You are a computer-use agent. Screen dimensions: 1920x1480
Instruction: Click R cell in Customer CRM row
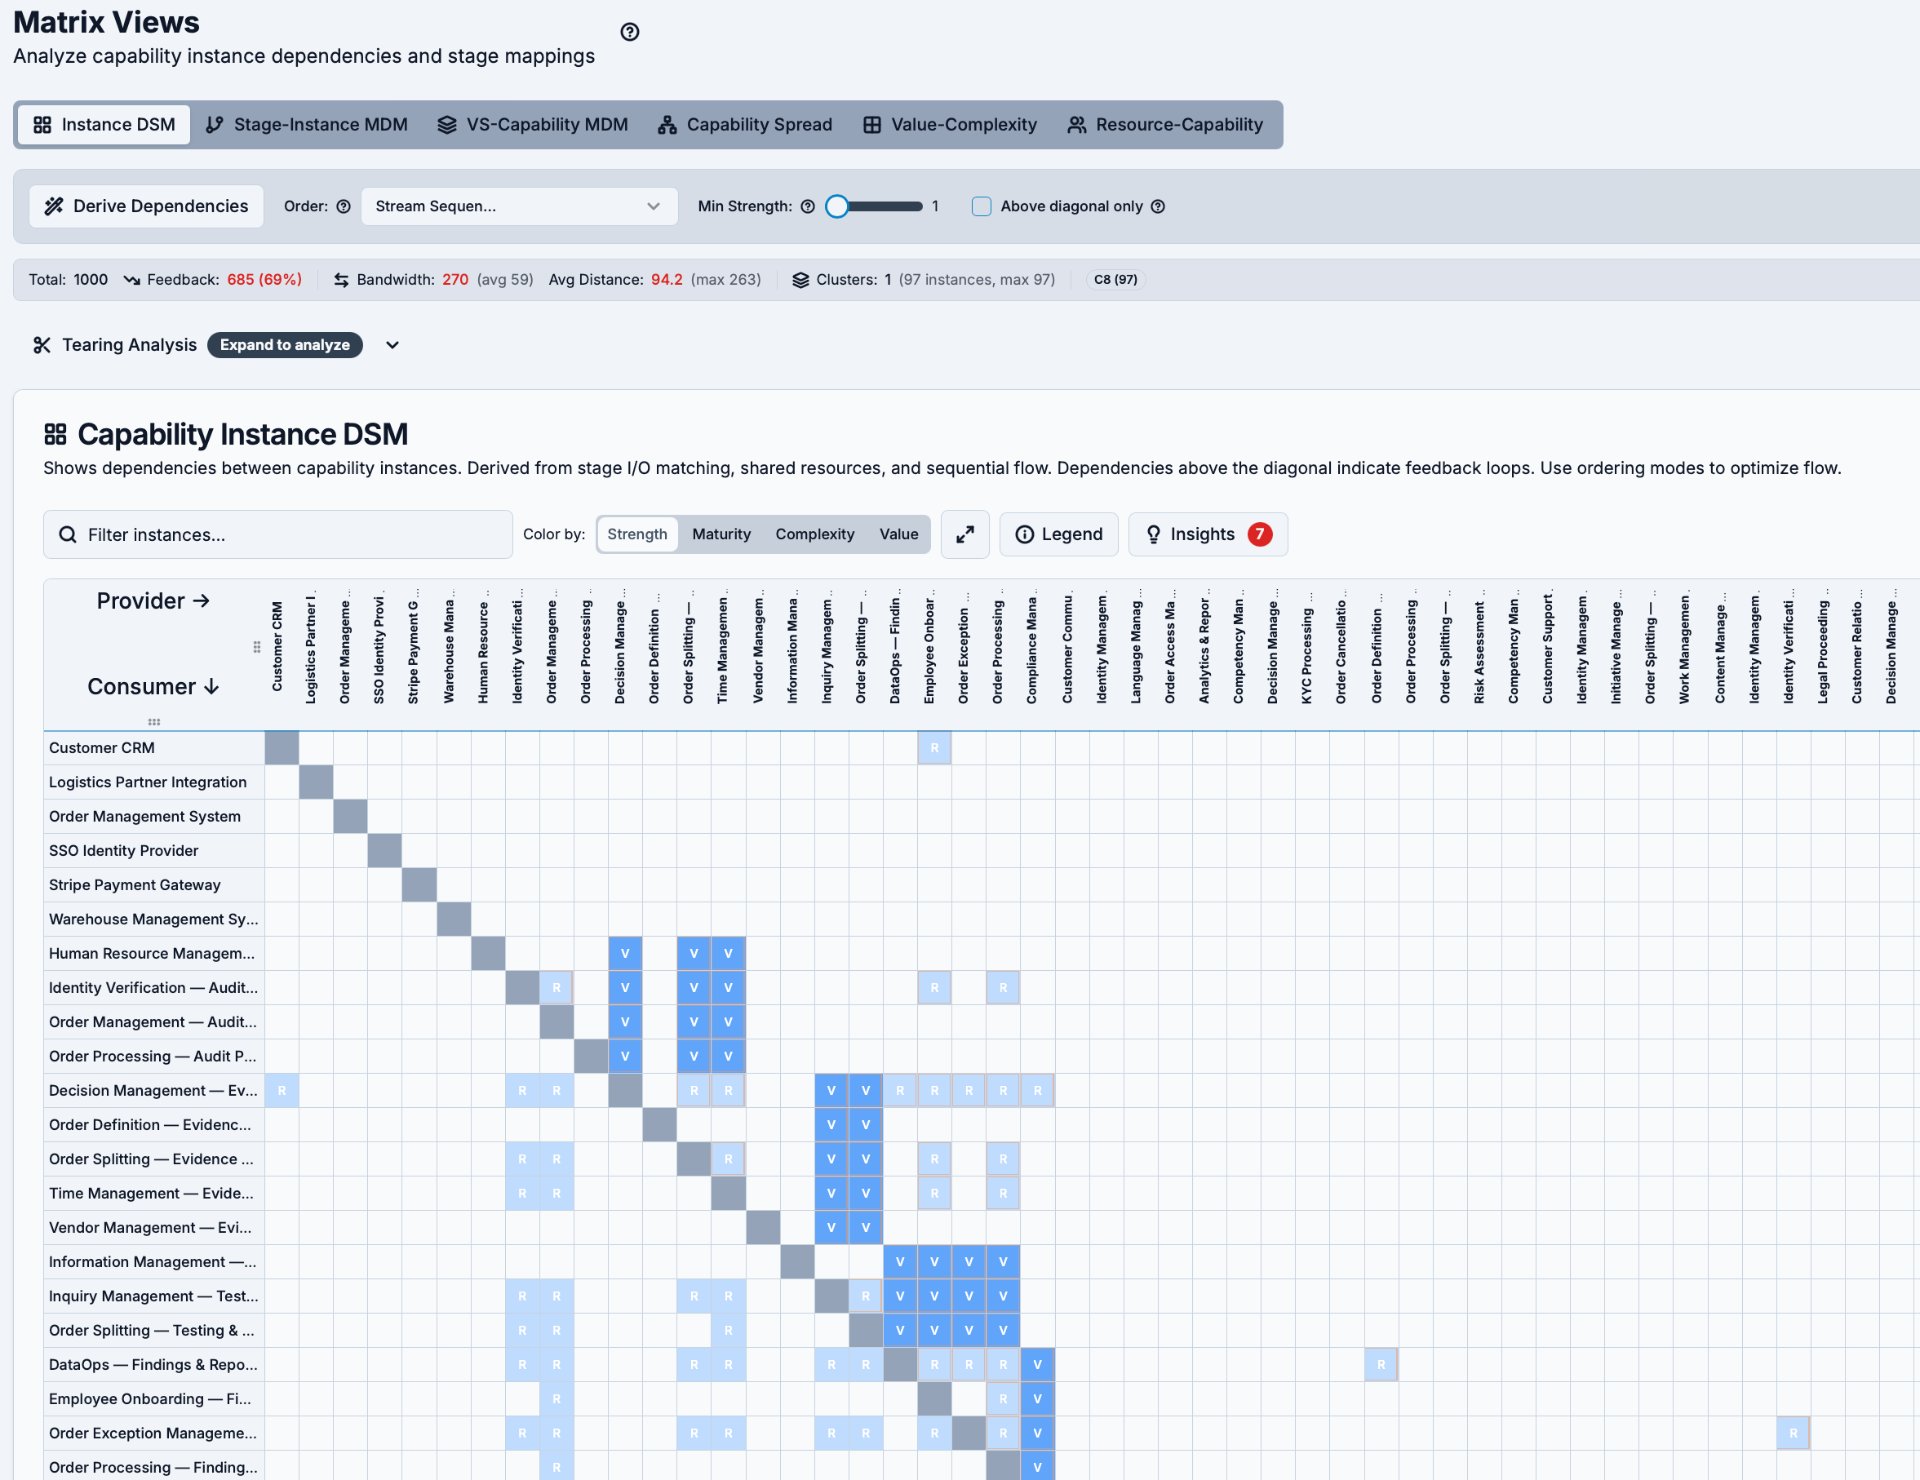935,748
